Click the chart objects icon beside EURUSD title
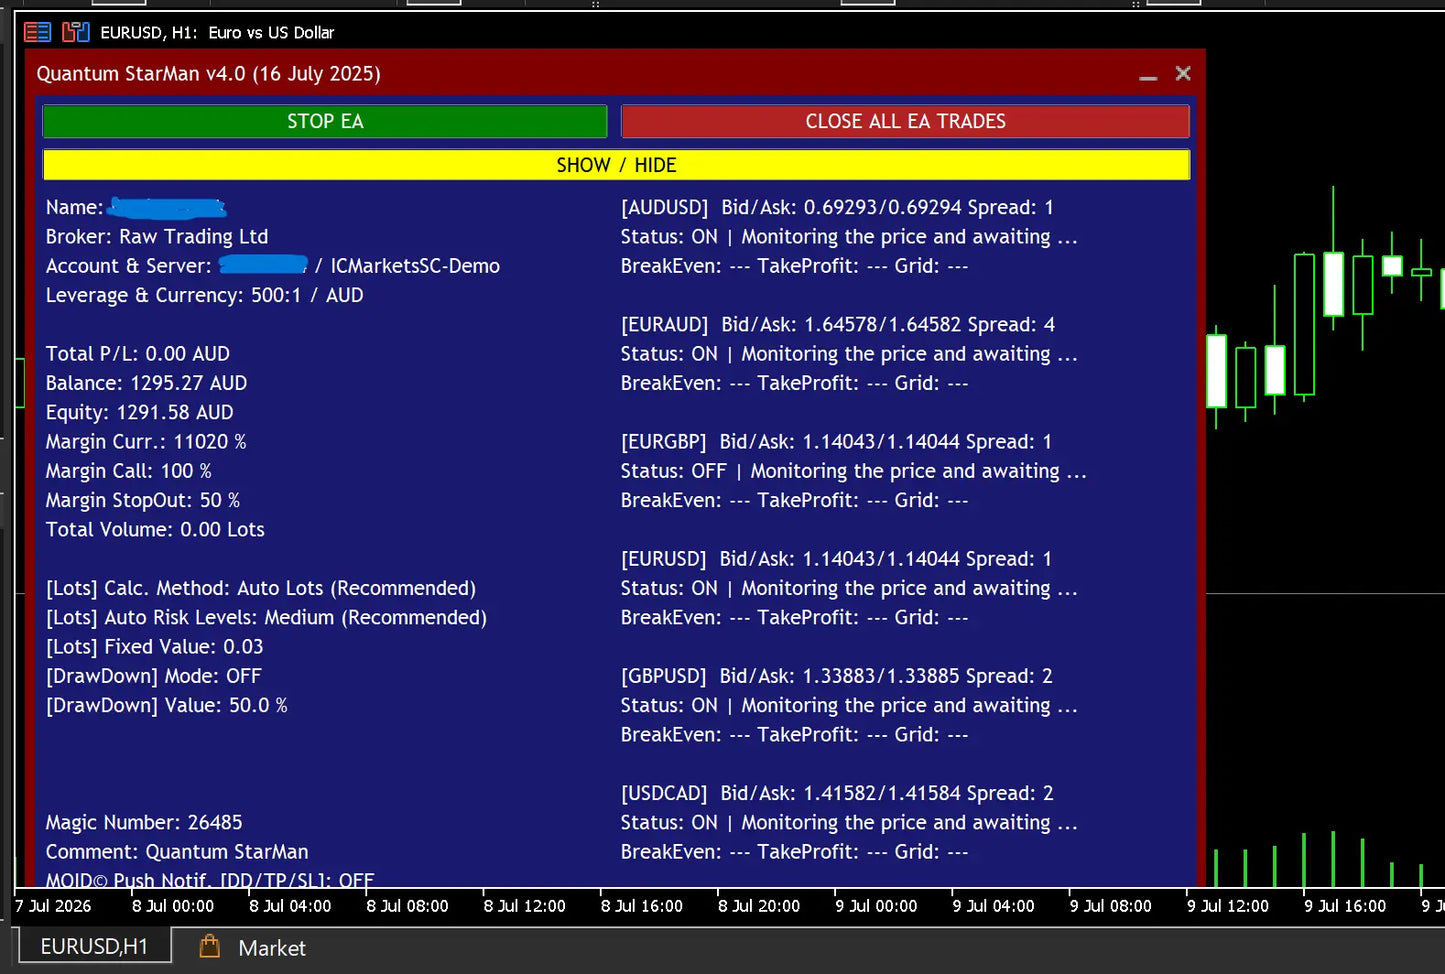Screen dimensions: 1445x974 (76, 32)
